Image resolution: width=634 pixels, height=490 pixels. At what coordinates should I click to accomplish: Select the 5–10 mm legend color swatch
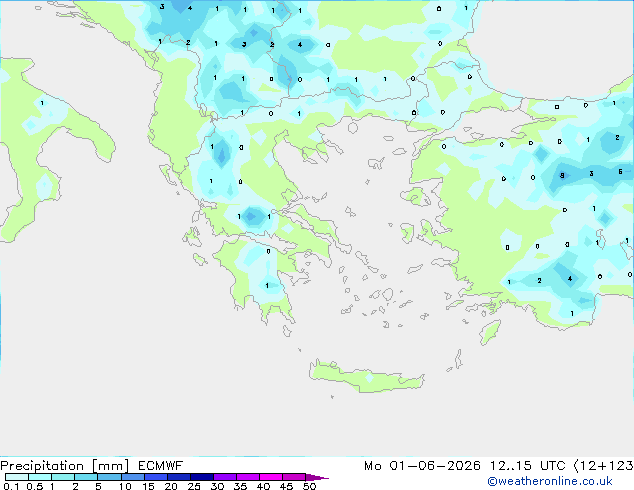point(109,477)
